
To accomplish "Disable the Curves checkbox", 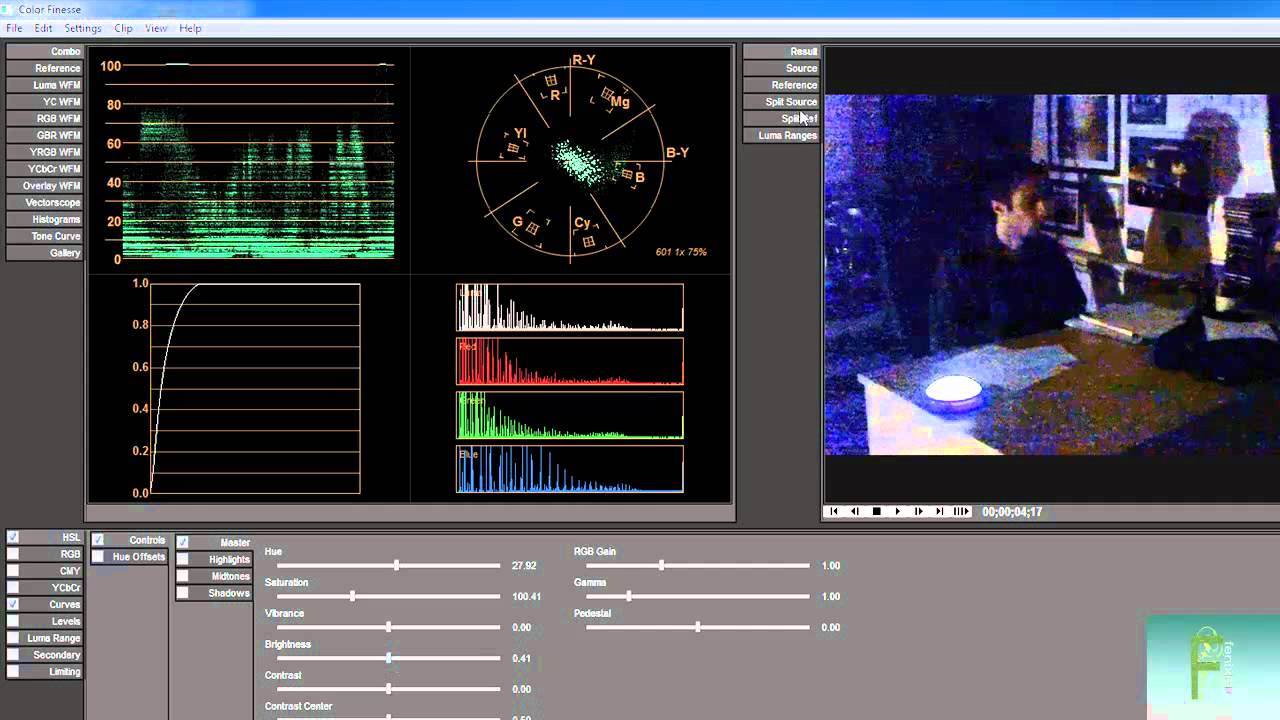I will pos(13,604).
